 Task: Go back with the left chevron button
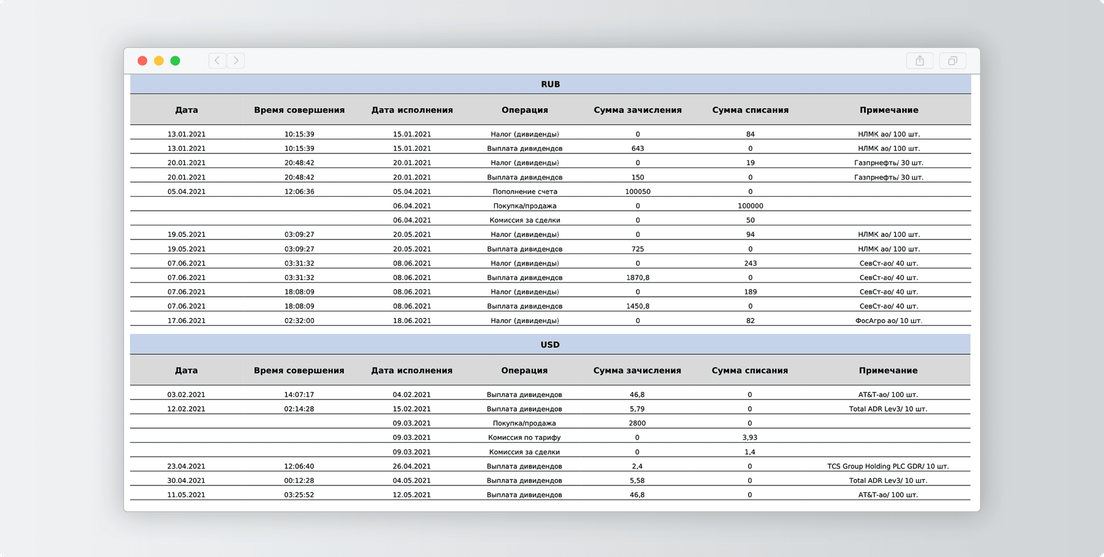(218, 61)
